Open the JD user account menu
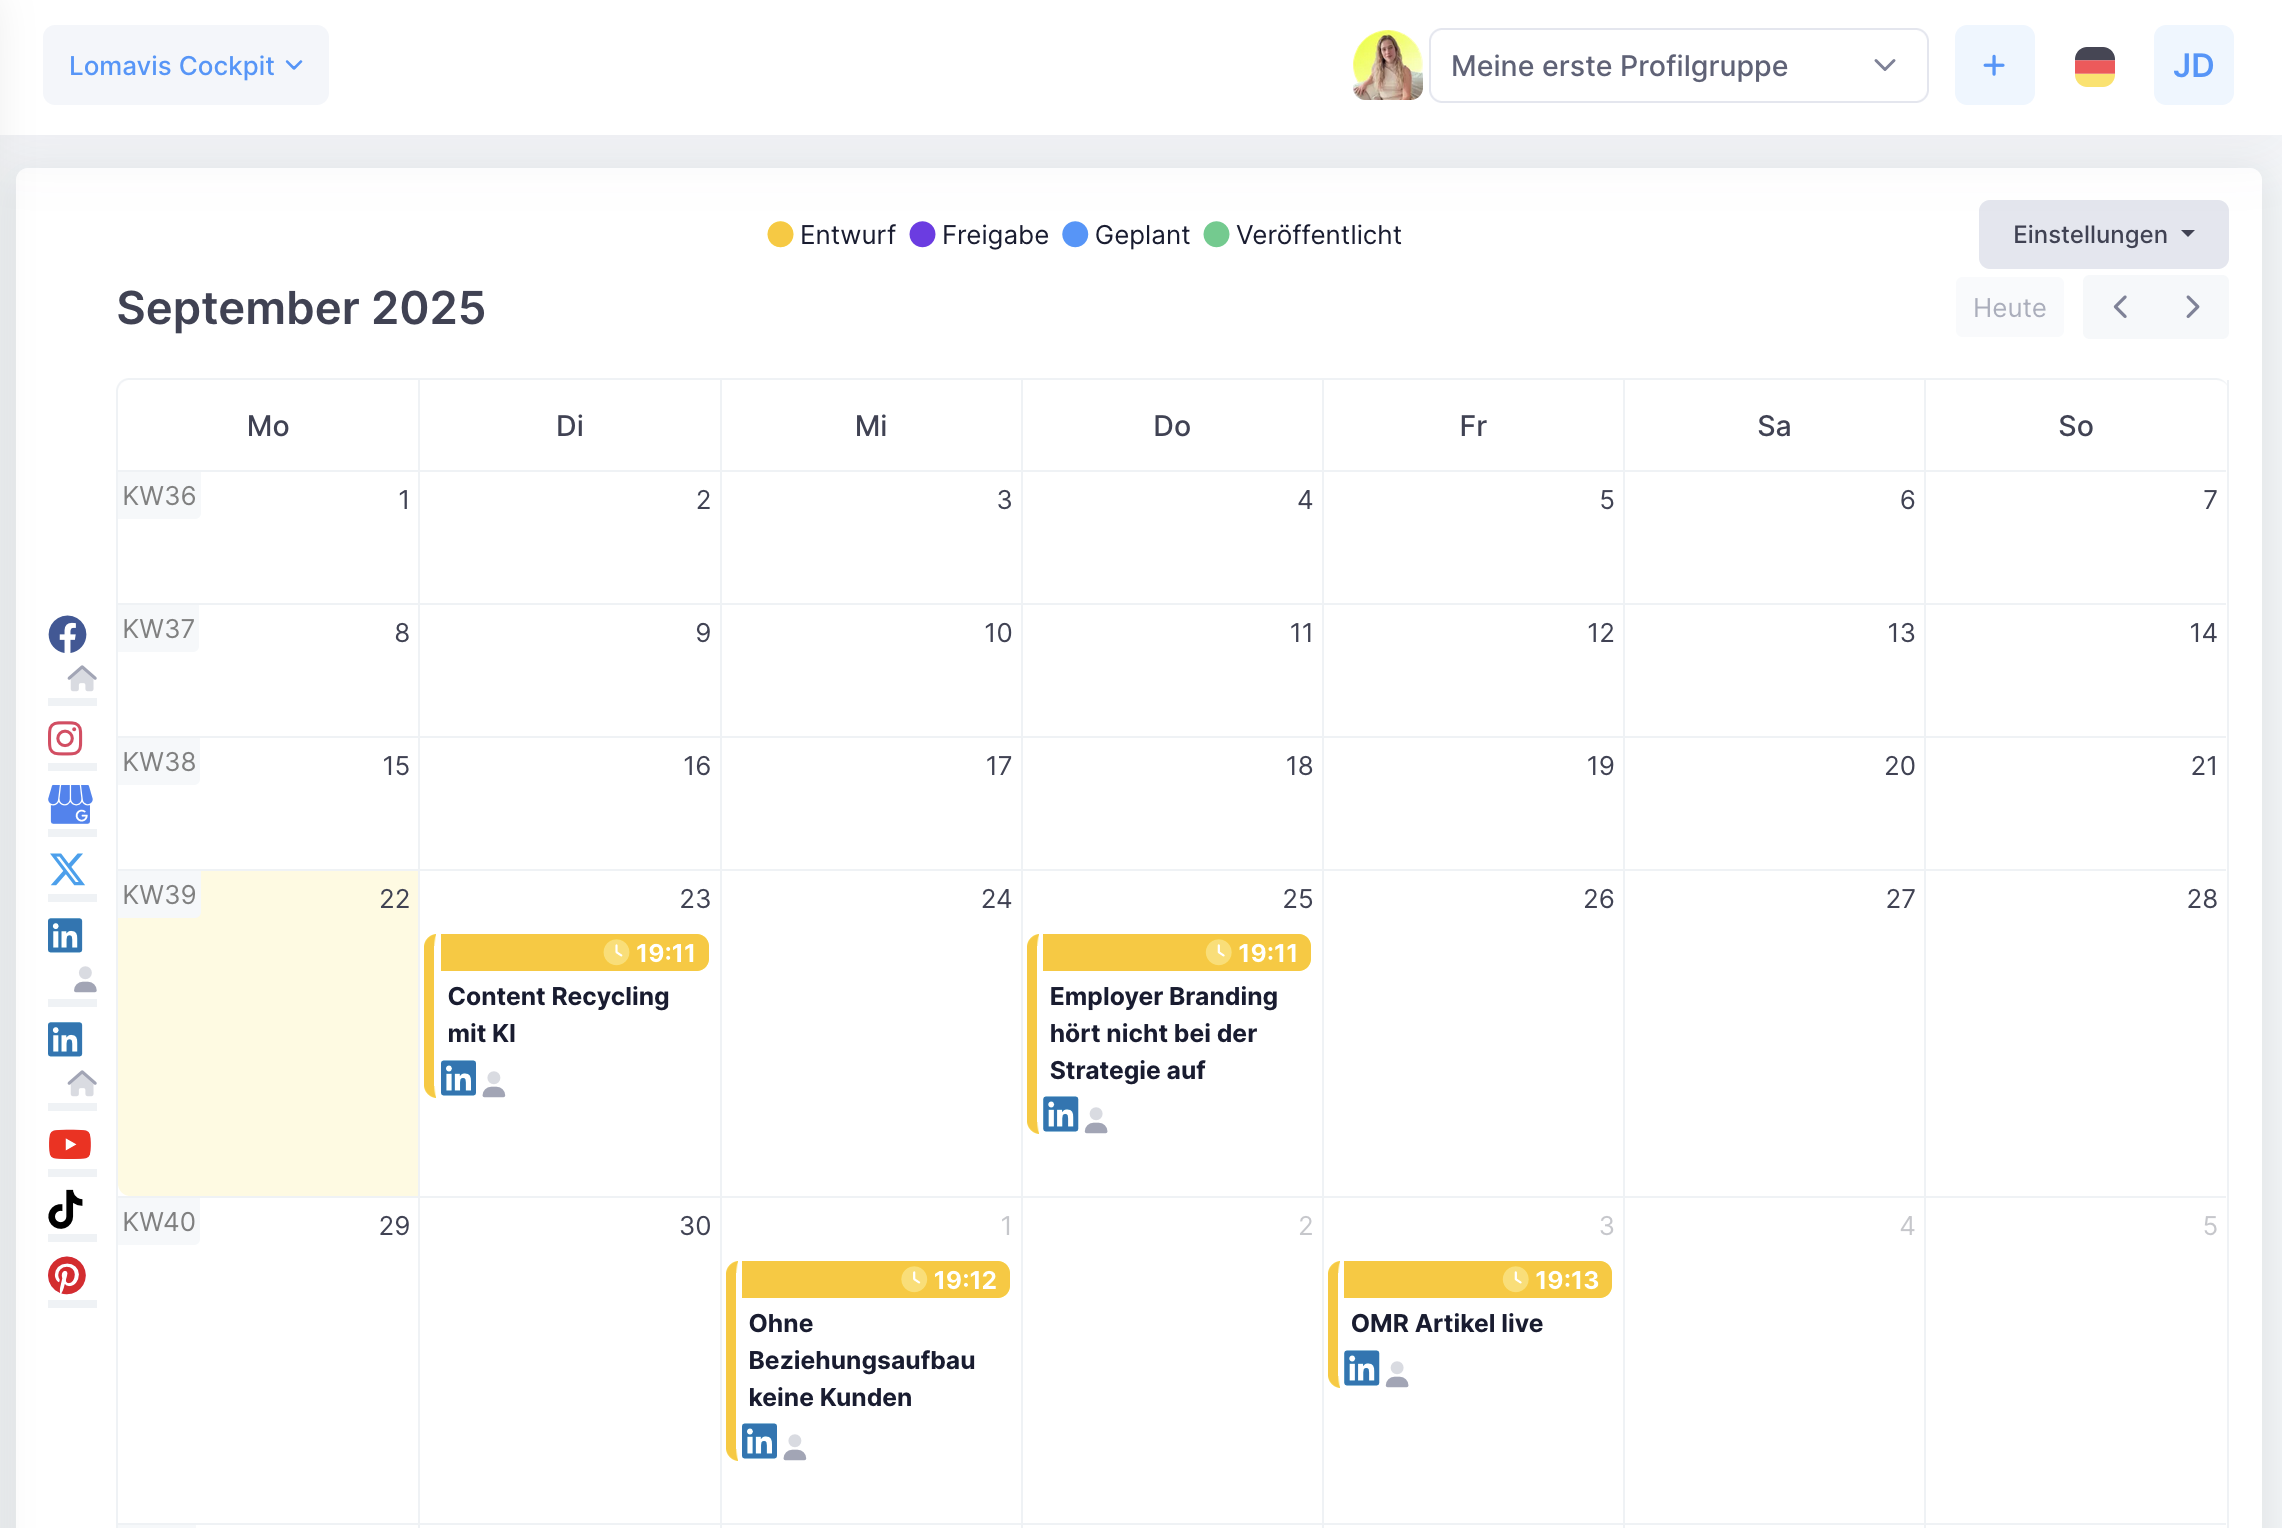Screen dimensions: 2282x1528 [x=2194, y=65]
